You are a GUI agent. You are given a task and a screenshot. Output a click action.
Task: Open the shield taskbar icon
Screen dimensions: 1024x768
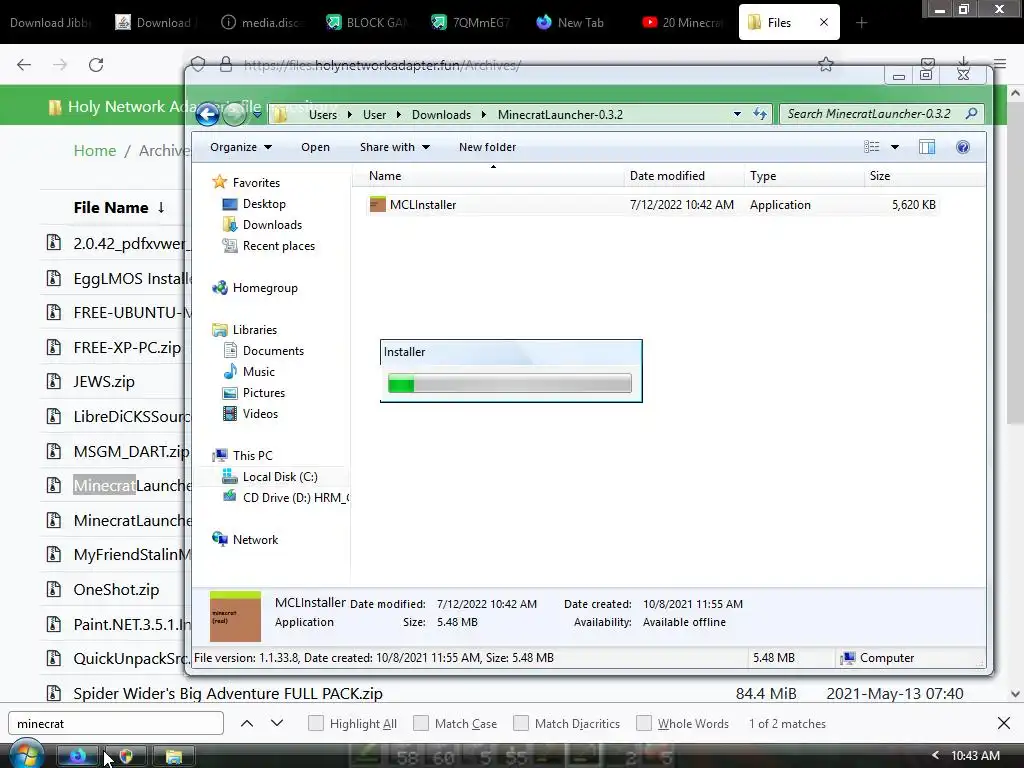[x=126, y=756]
